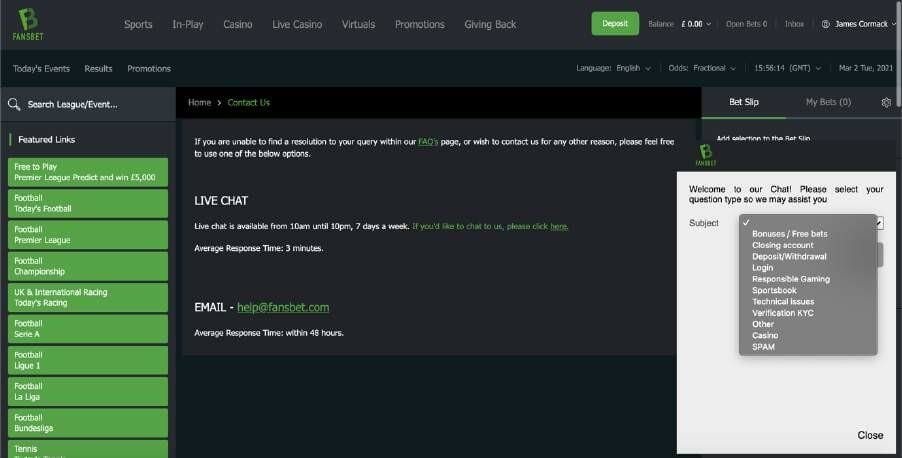Image resolution: width=902 pixels, height=458 pixels.
Task: Open the Results page
Action: [x=98, y=68]
